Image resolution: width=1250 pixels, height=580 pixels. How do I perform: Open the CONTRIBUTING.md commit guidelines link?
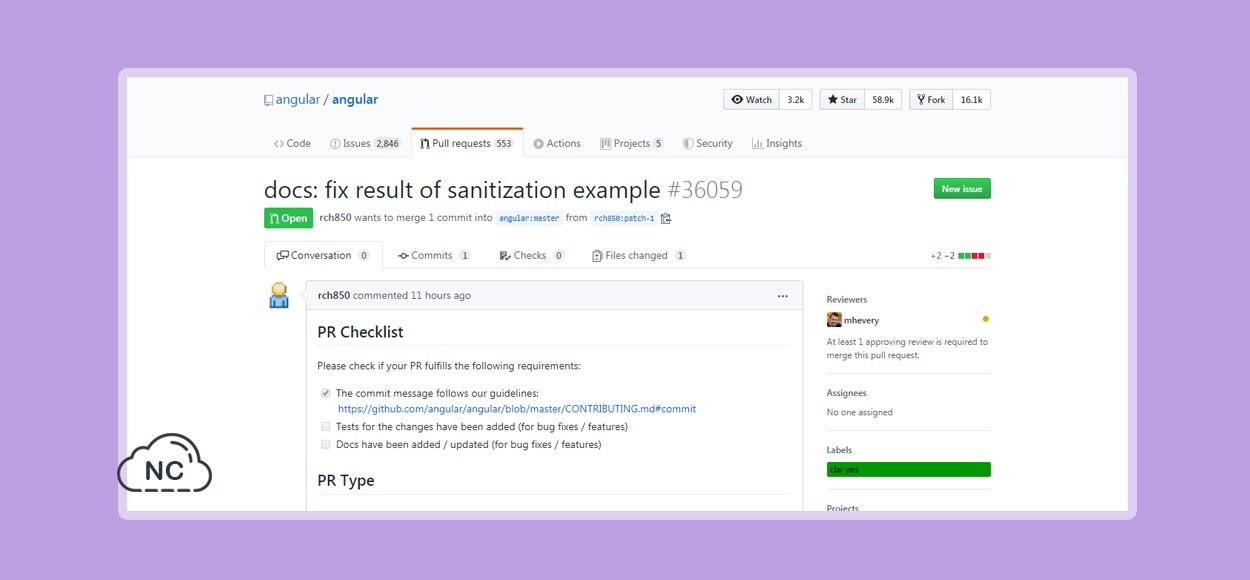point(517,409)
